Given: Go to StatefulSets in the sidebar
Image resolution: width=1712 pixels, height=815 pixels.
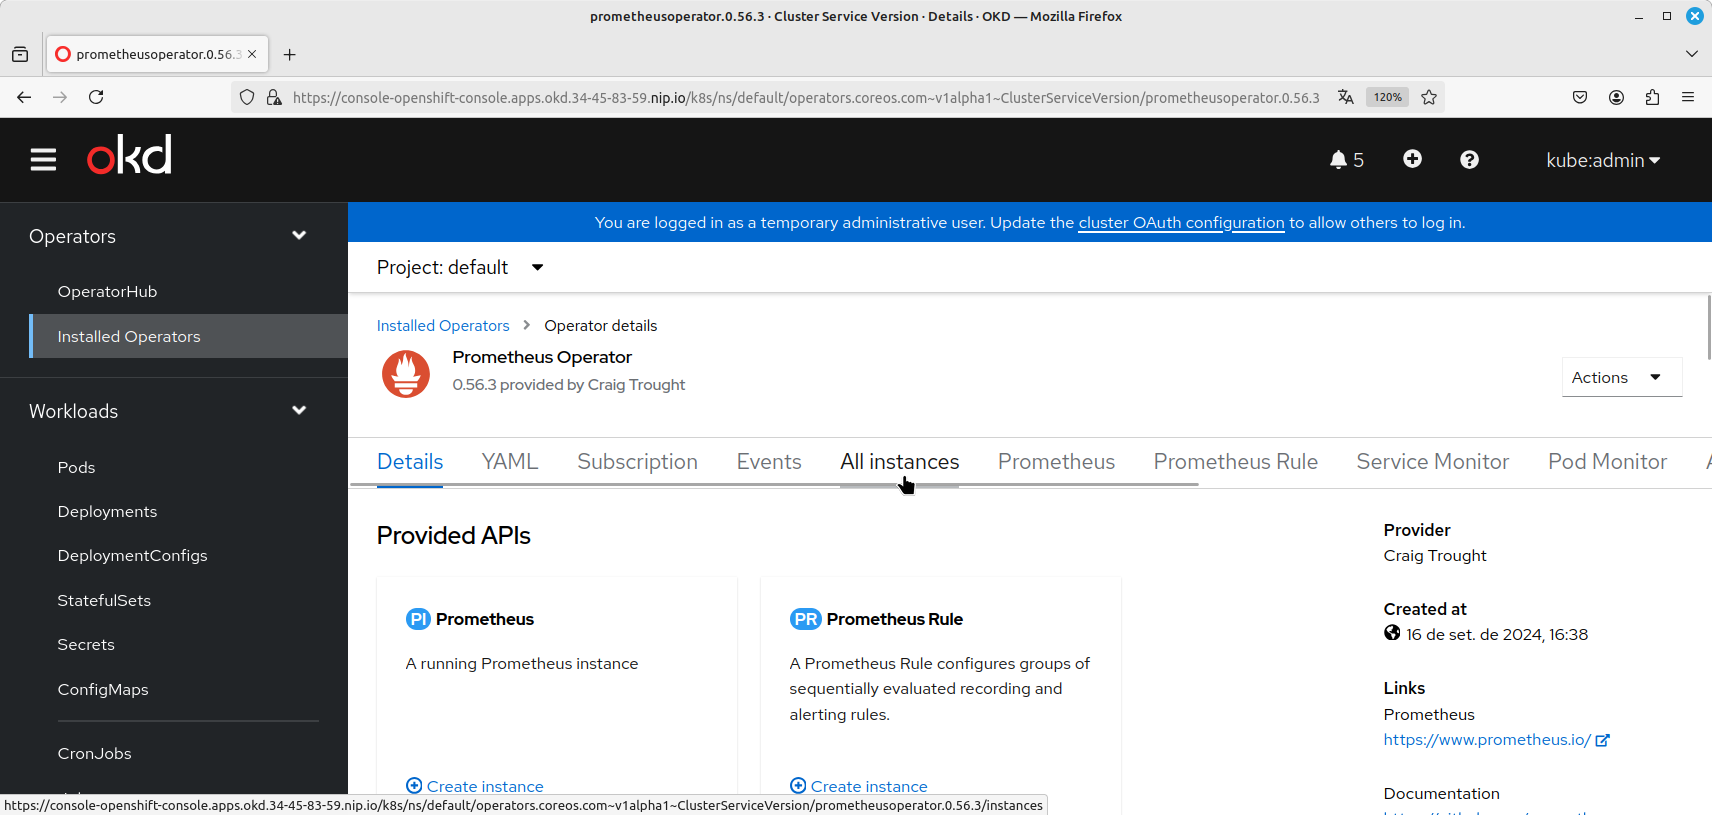Looking at the screenshot, I should [104, 601].
